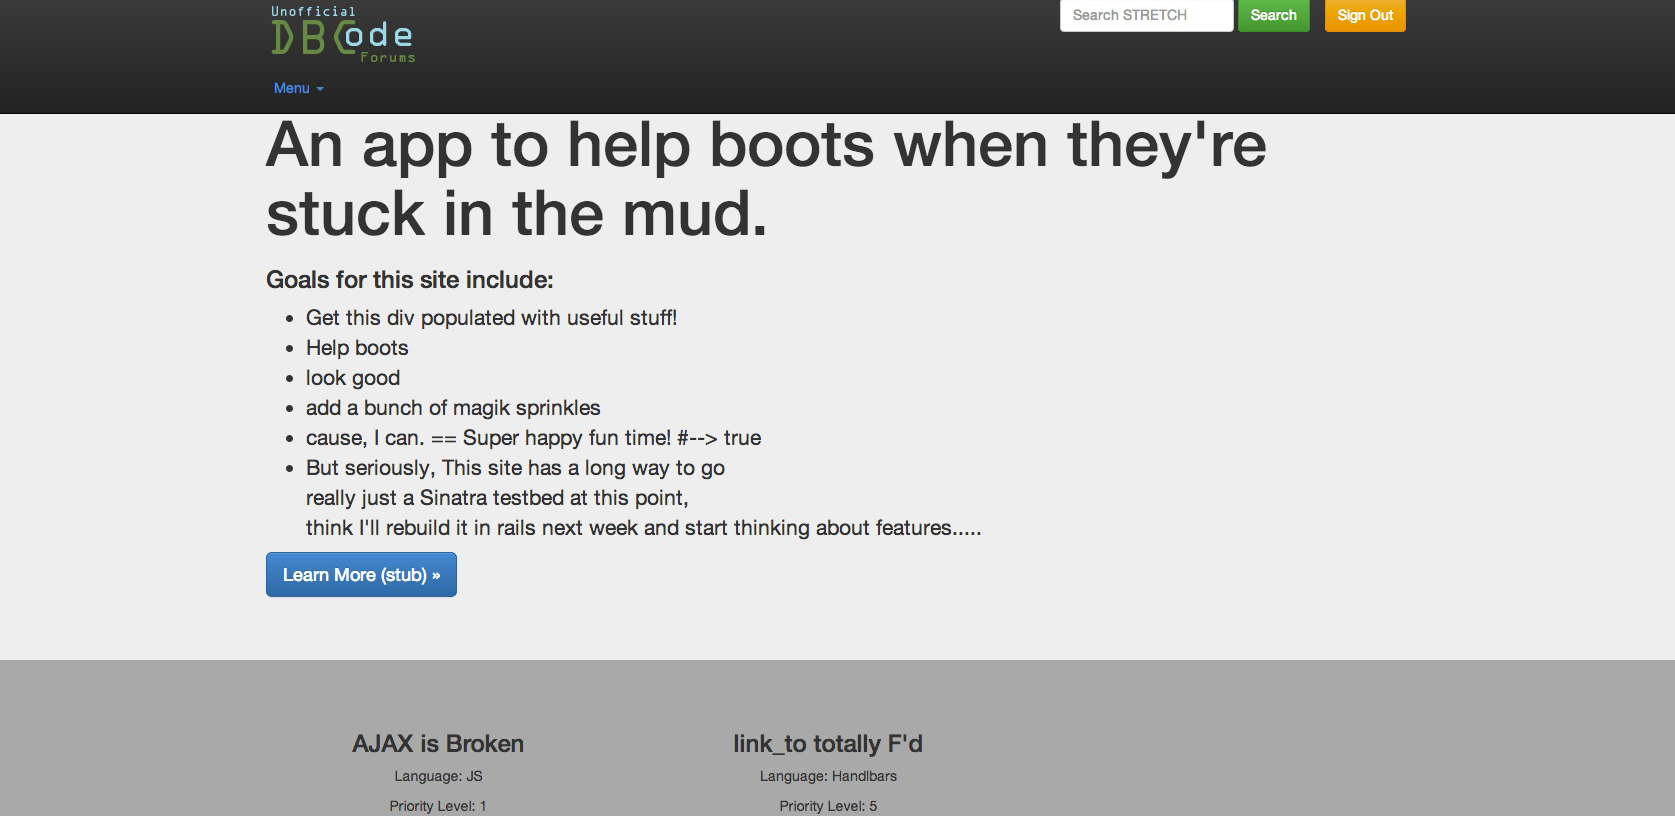Click the Language: JS label
The image size is (1675, 816).
[438, 776]
